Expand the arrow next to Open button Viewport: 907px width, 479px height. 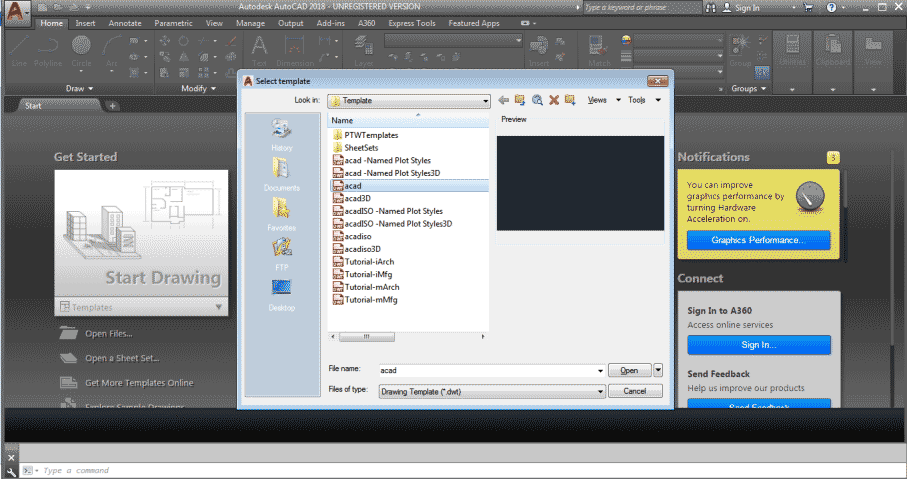pyautogui.click(x=658, y=370)
